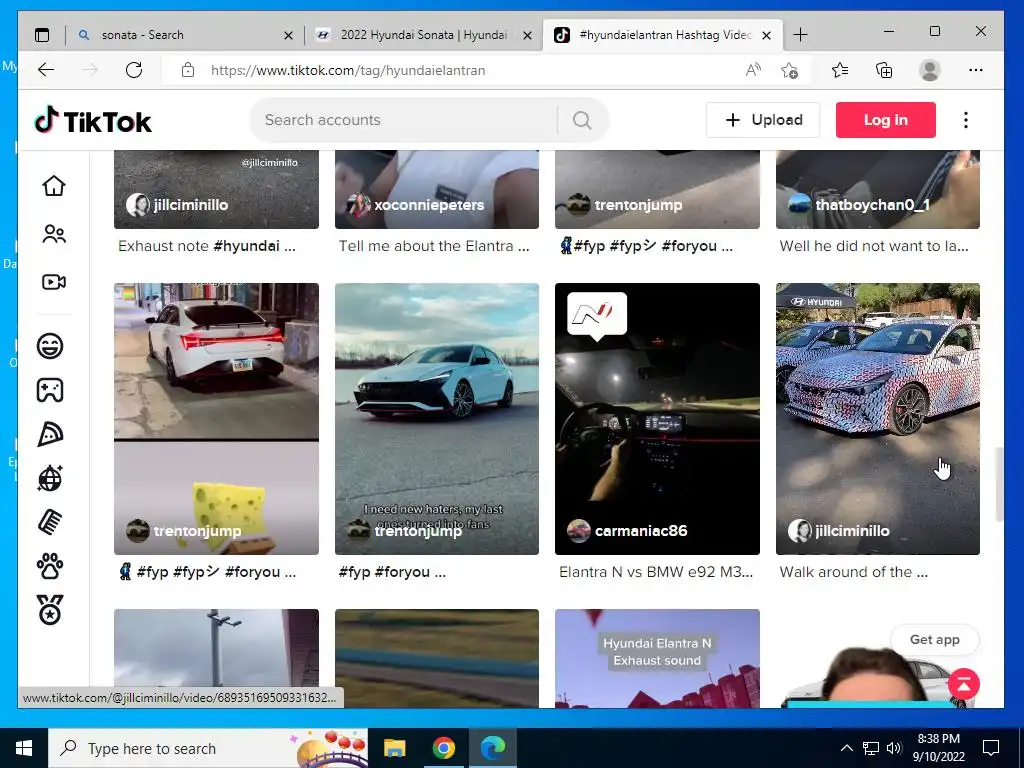This screenshot has width=1024, height=768.
Task: Open the Following people icon in sidebar
Action: 54,234
